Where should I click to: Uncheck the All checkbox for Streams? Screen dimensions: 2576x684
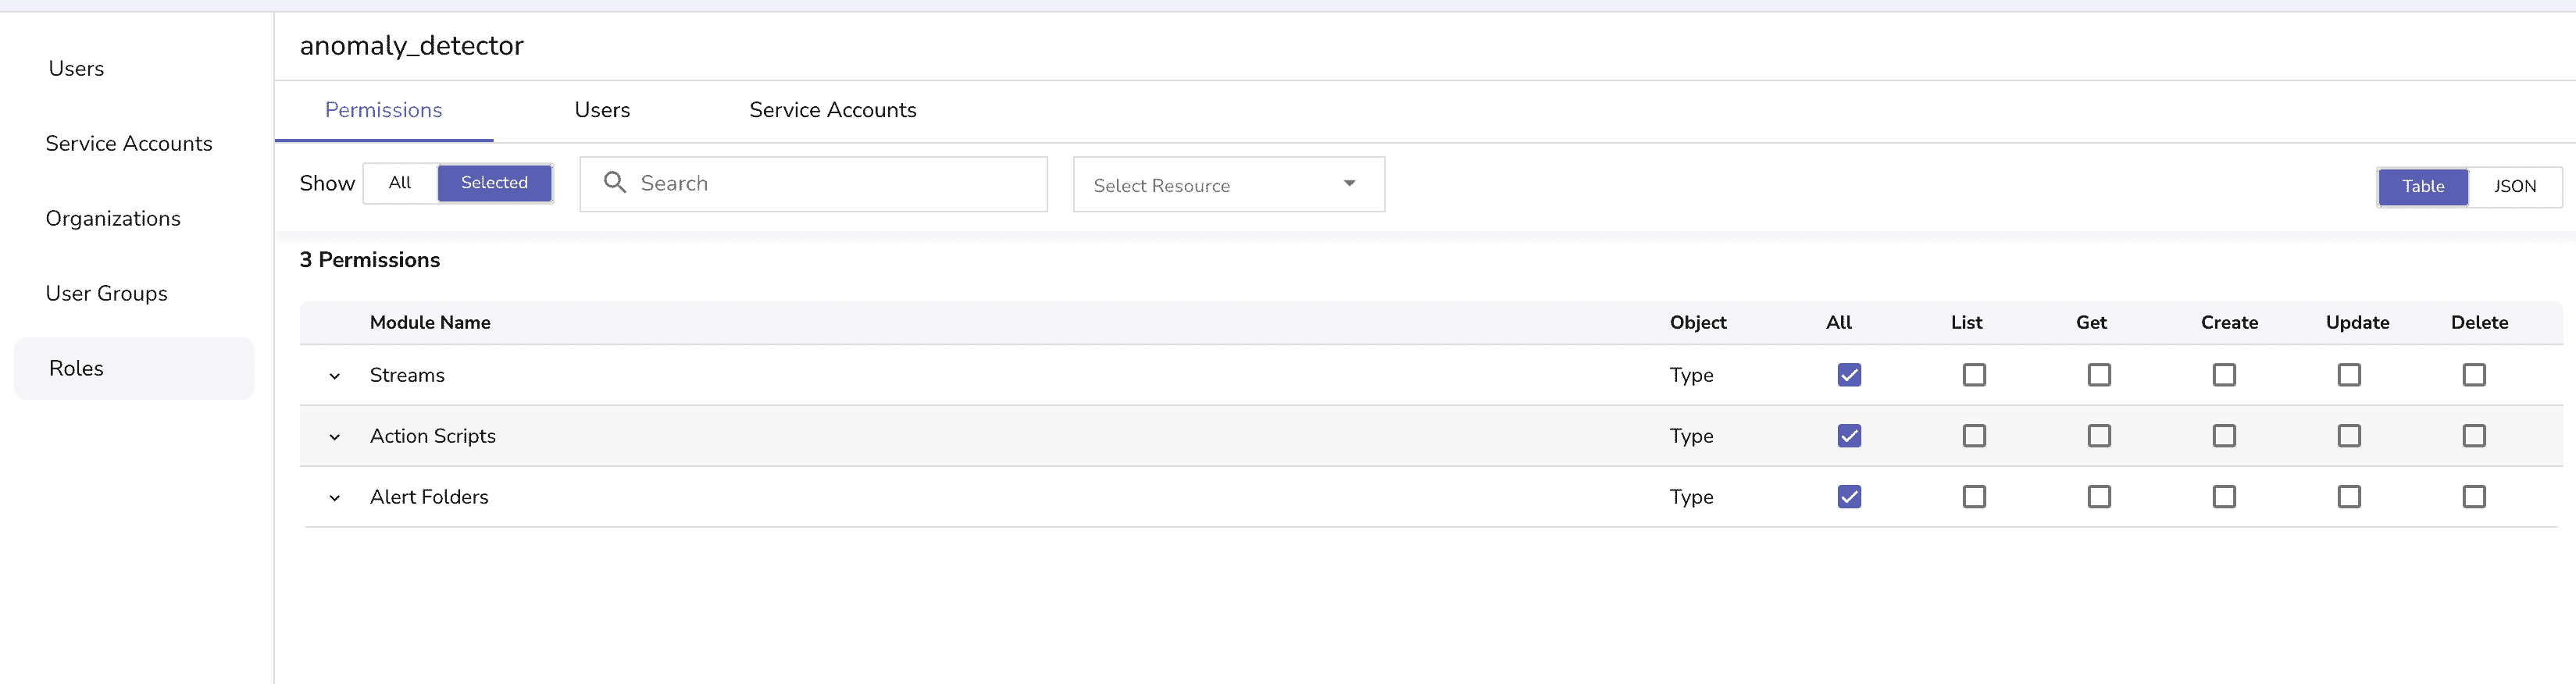pyautogui.click(x=1849, y=375)
